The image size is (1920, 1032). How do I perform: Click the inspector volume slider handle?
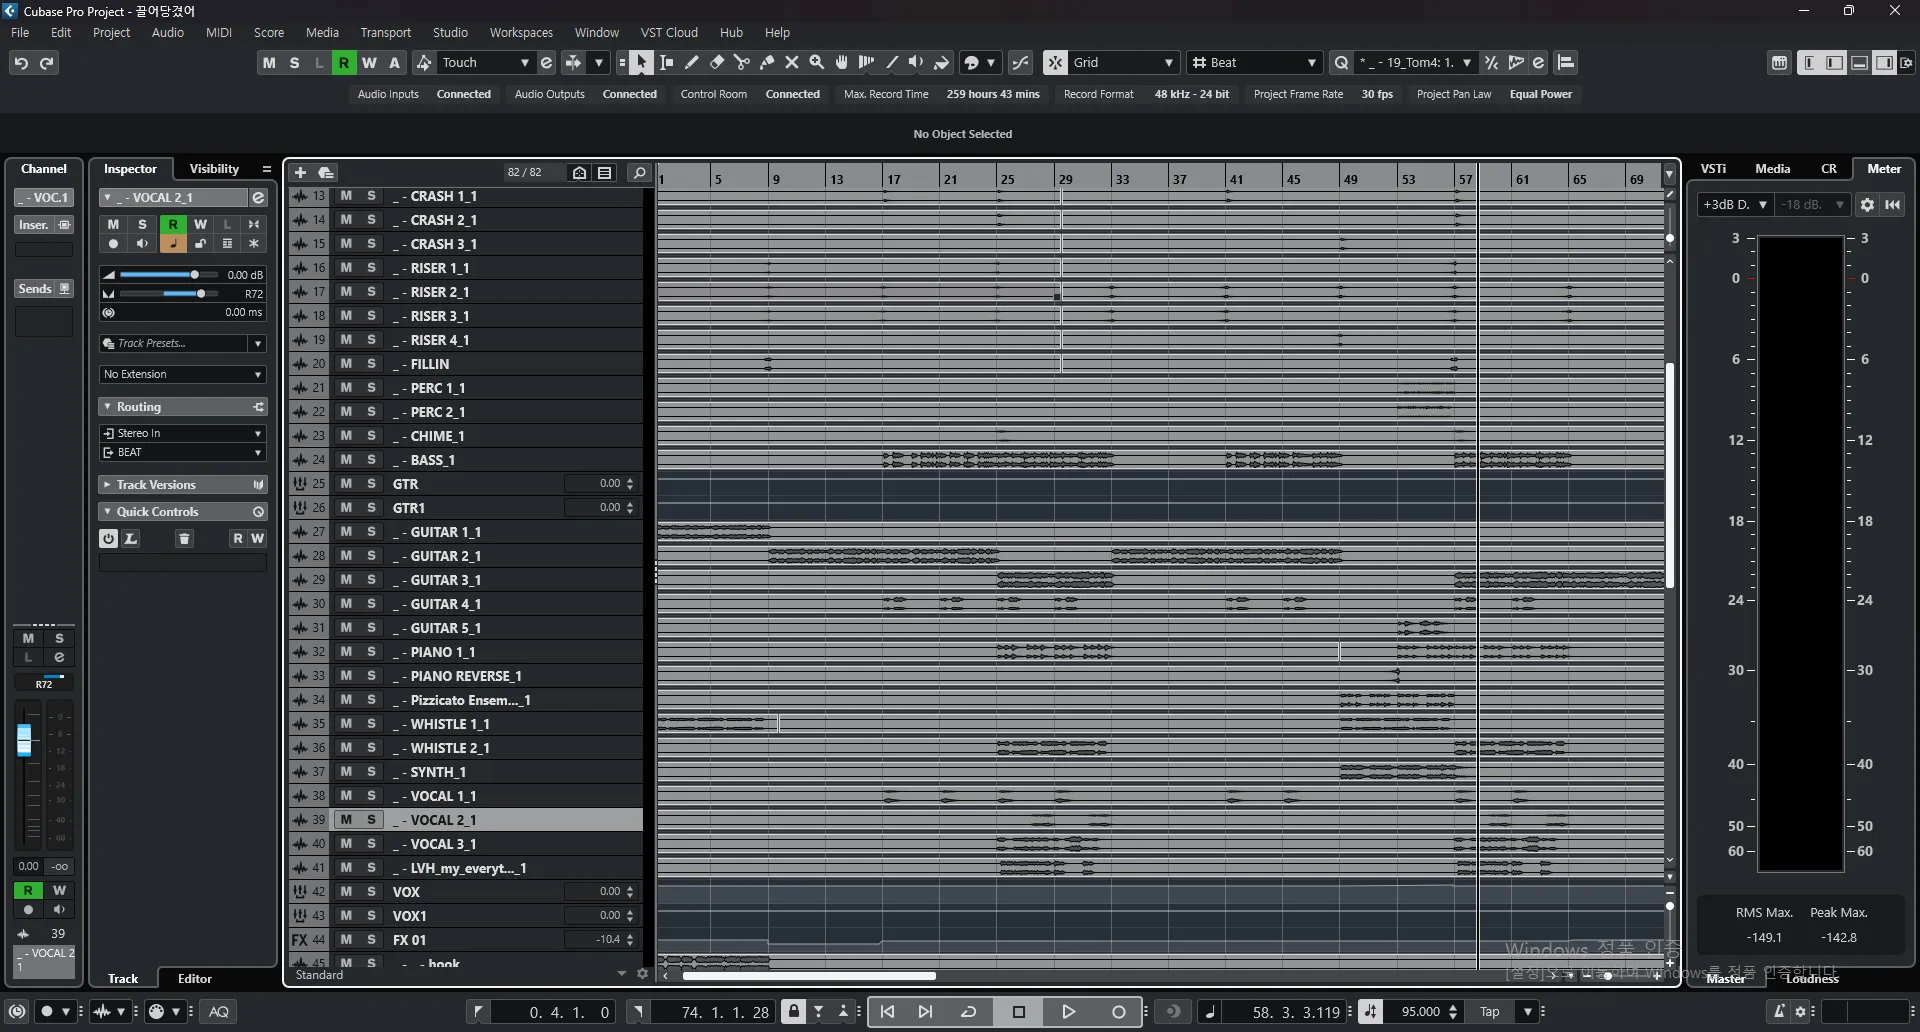(195, 275)
